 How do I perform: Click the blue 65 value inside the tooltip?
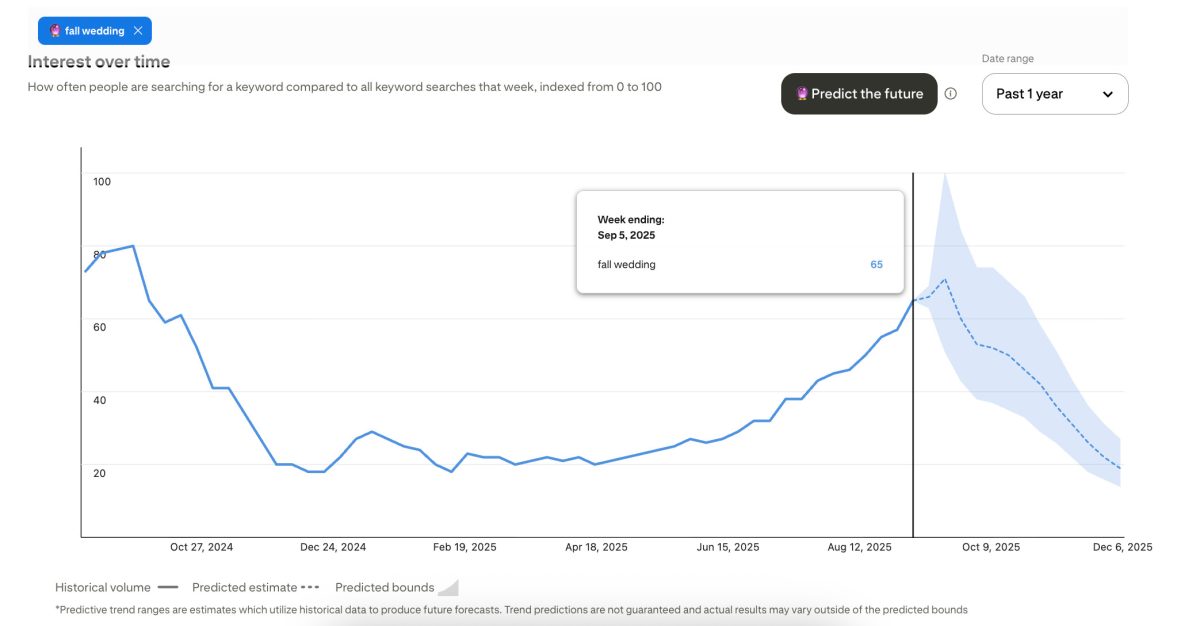click(x=875, y=264)
